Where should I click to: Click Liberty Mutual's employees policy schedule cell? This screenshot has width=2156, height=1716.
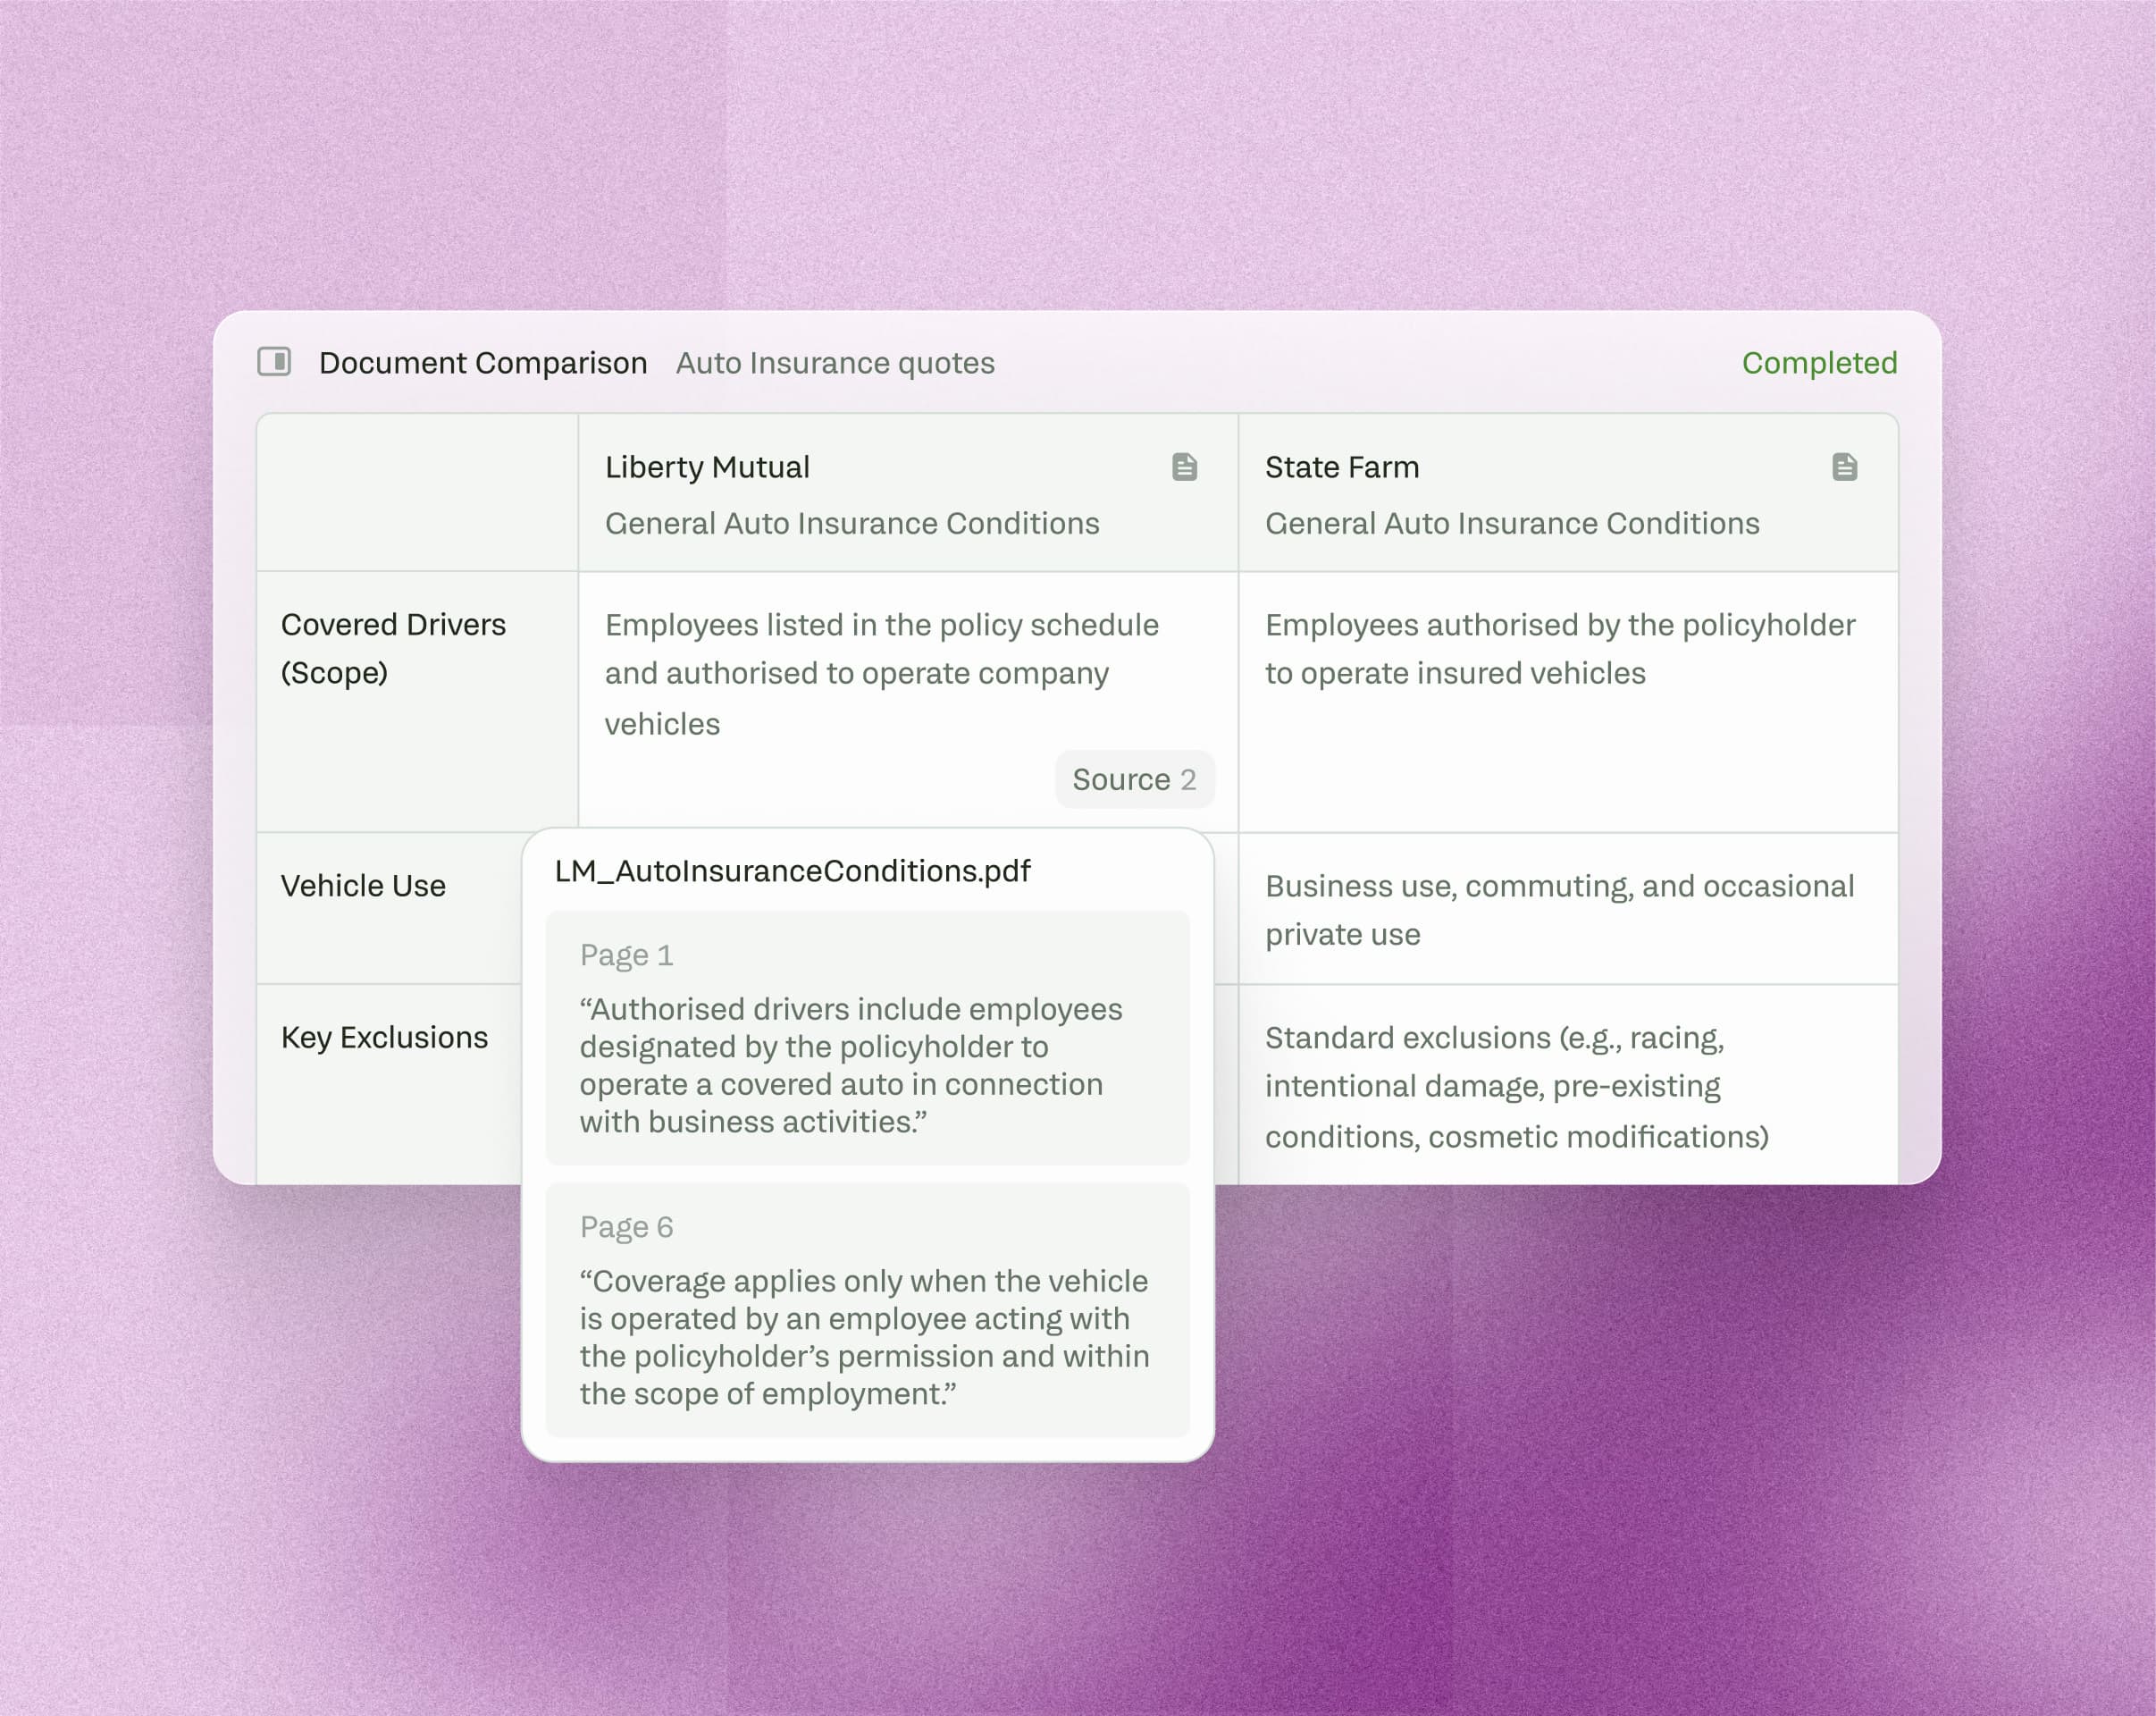[x=882, y=673]
